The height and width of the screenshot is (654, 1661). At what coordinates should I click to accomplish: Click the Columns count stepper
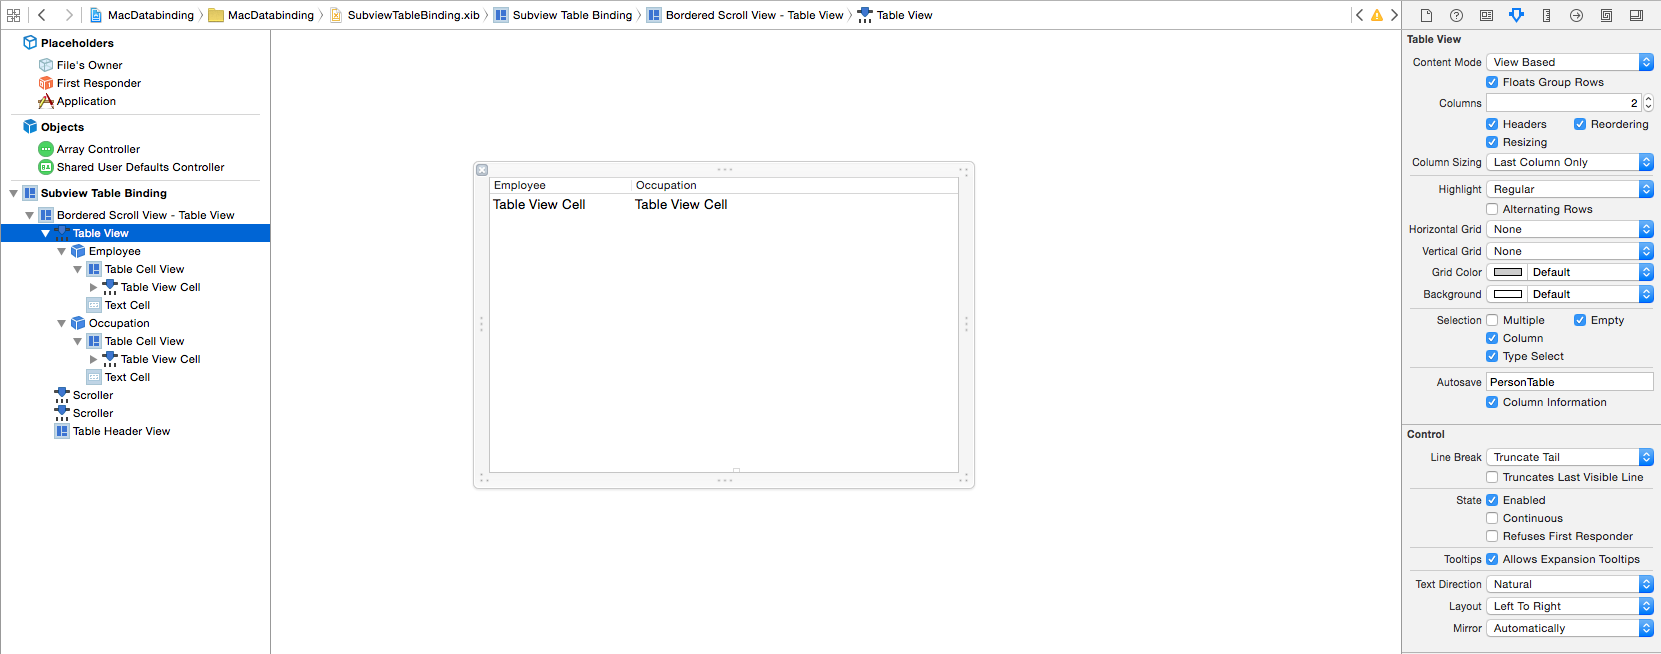coord(1648,102)
